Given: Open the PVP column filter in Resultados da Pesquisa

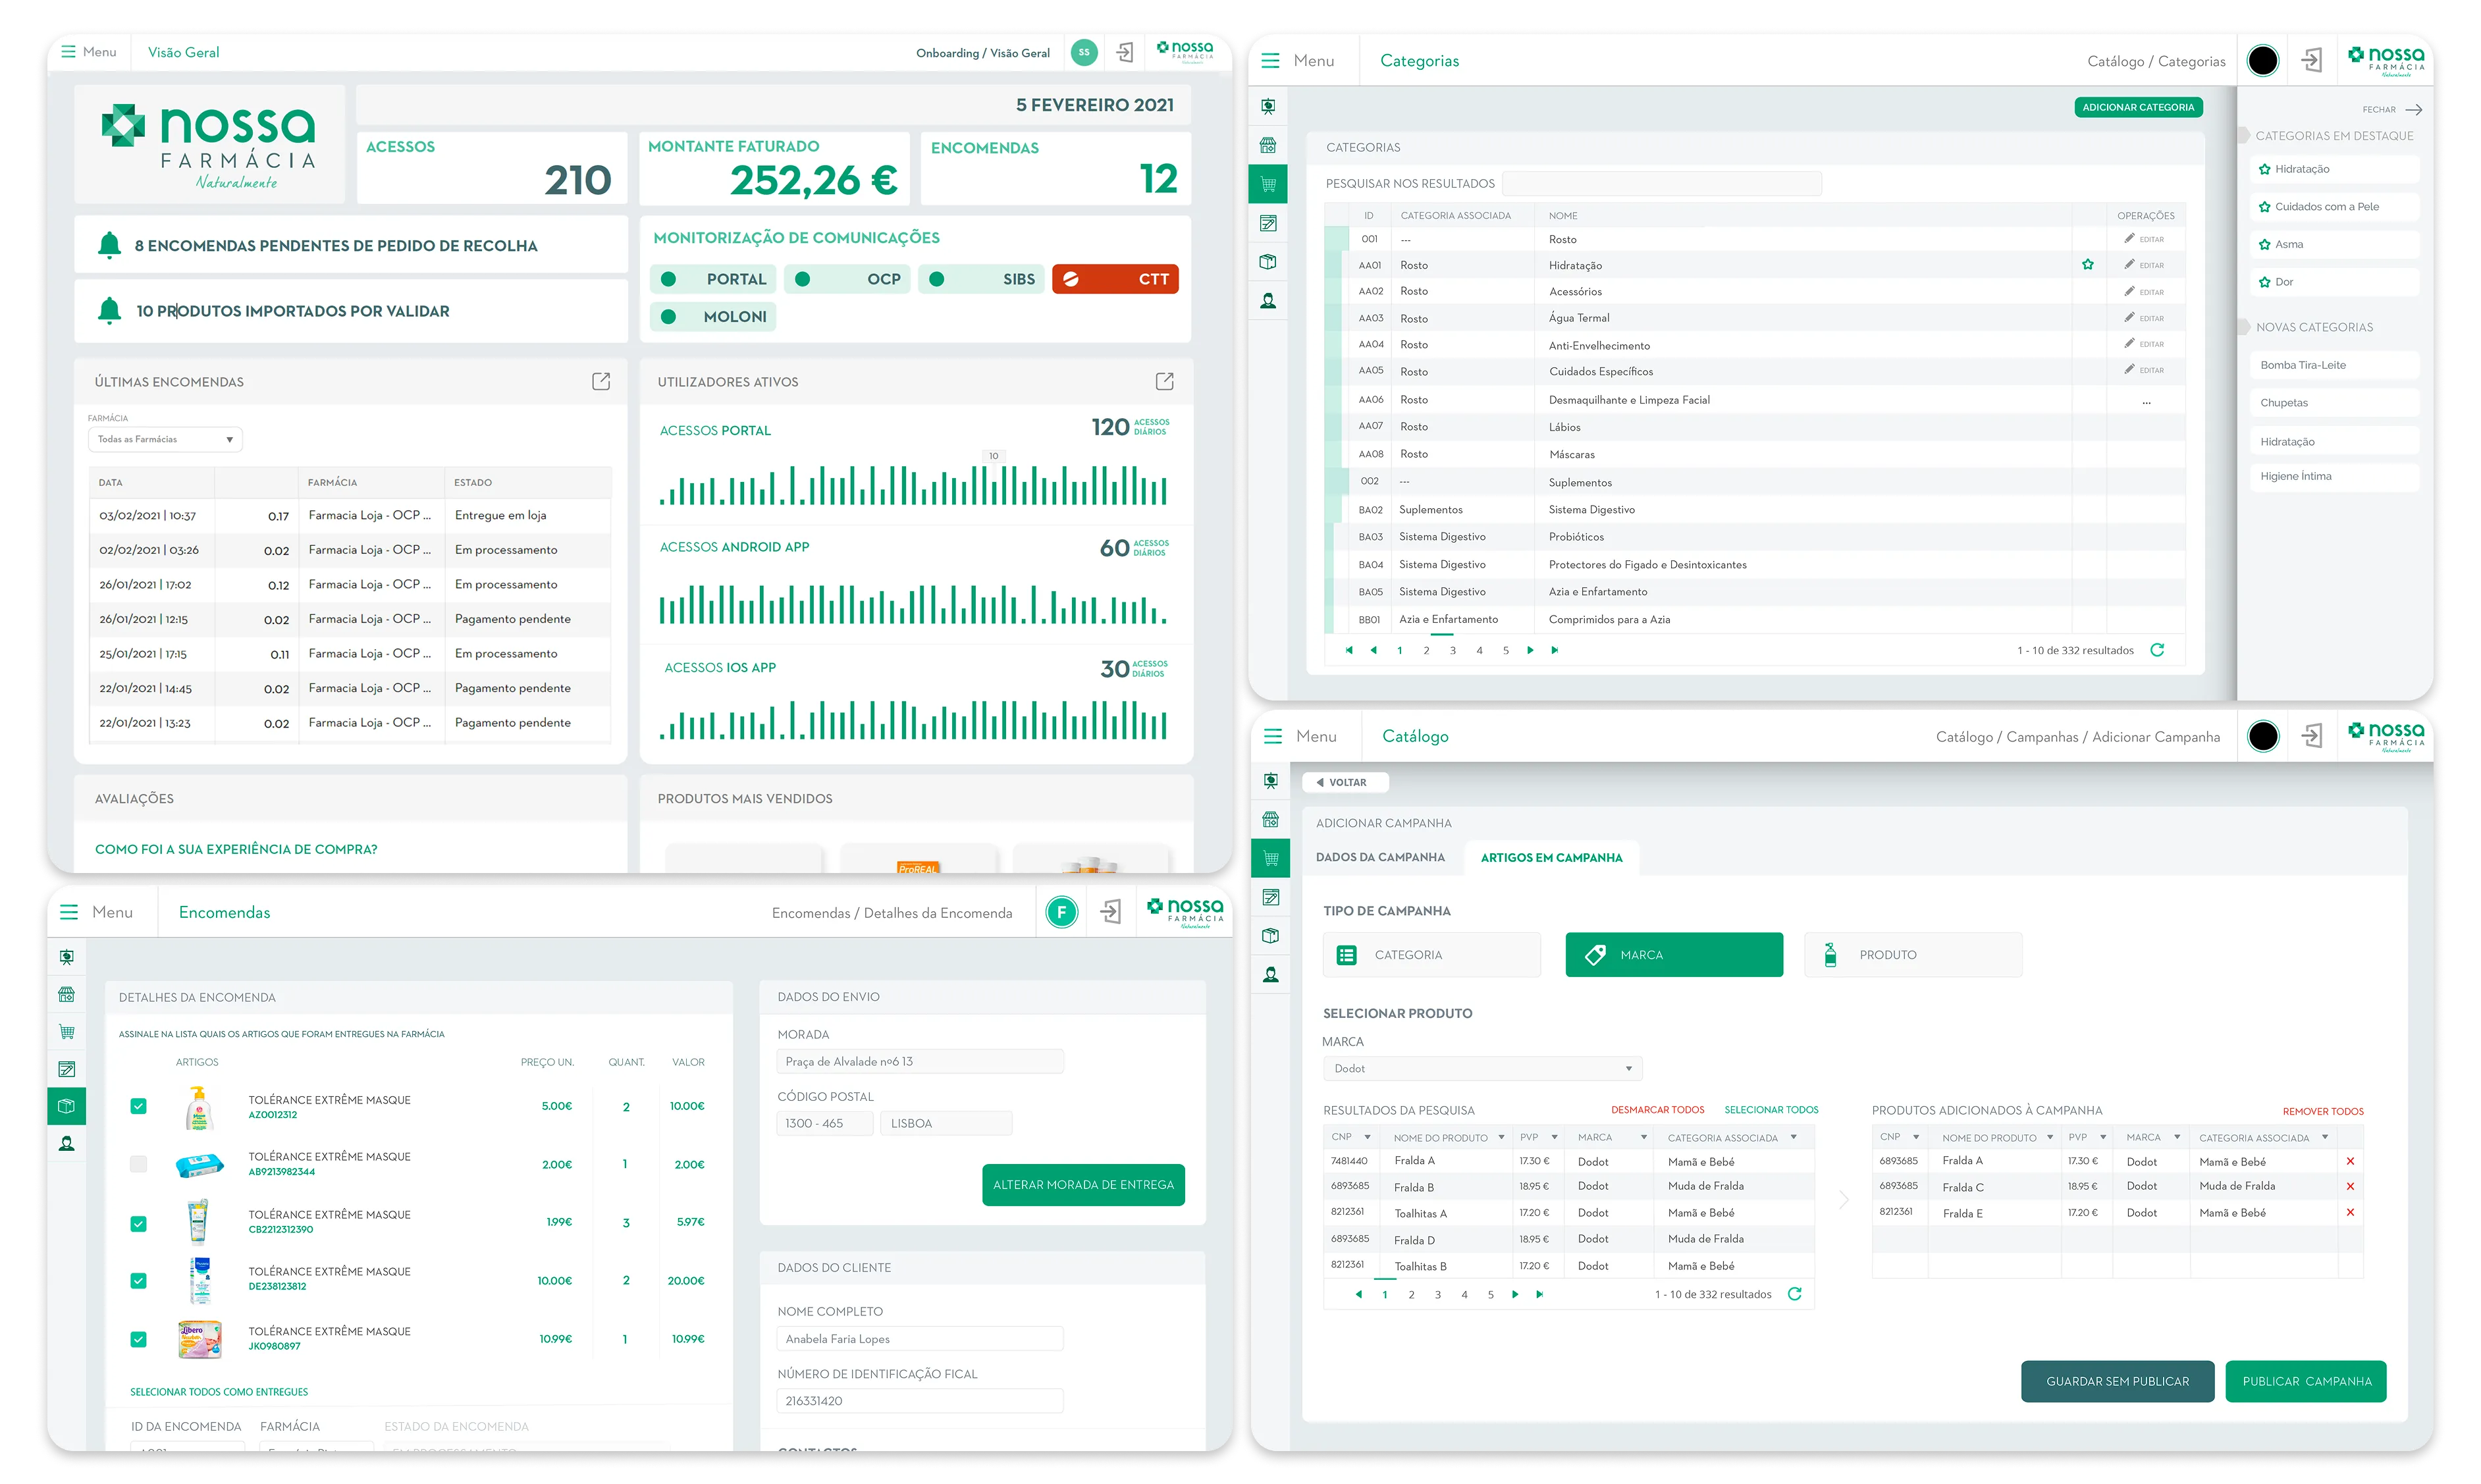Looking at the screenshot, I should 1554,1137.
